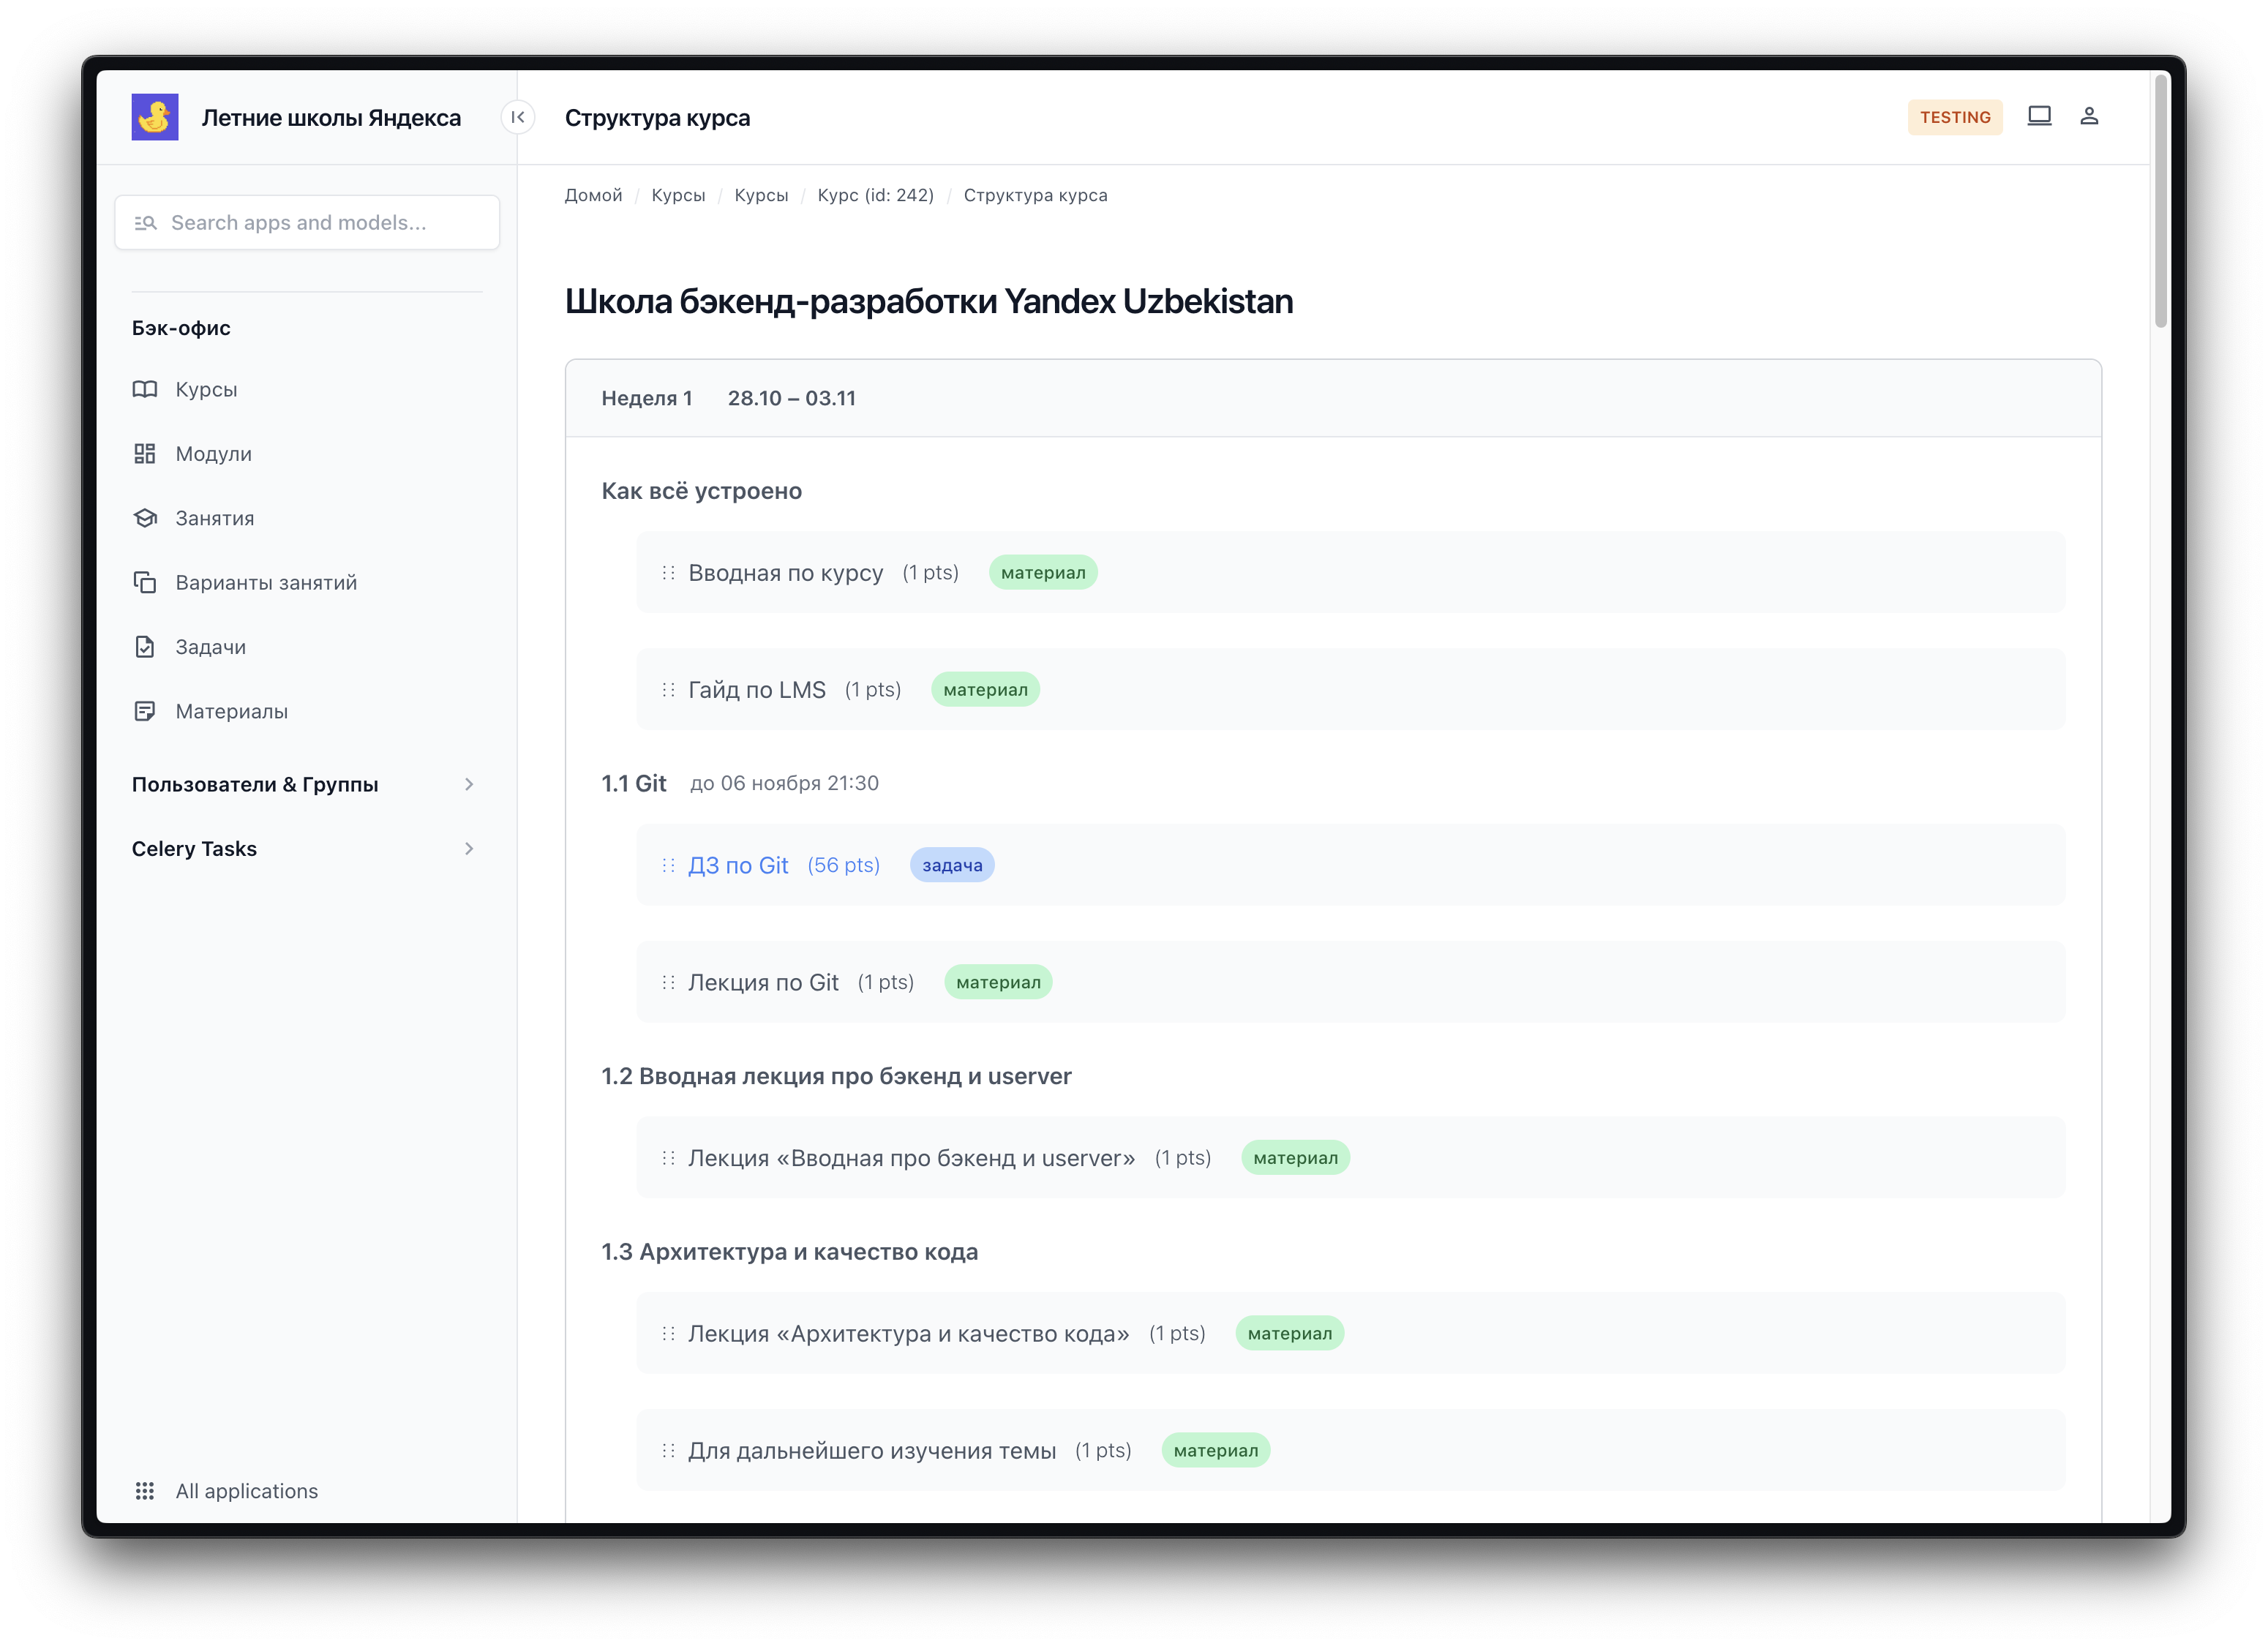
Task: Click the chevron beside Пользователи & Группы
Action: coord(469,784)
